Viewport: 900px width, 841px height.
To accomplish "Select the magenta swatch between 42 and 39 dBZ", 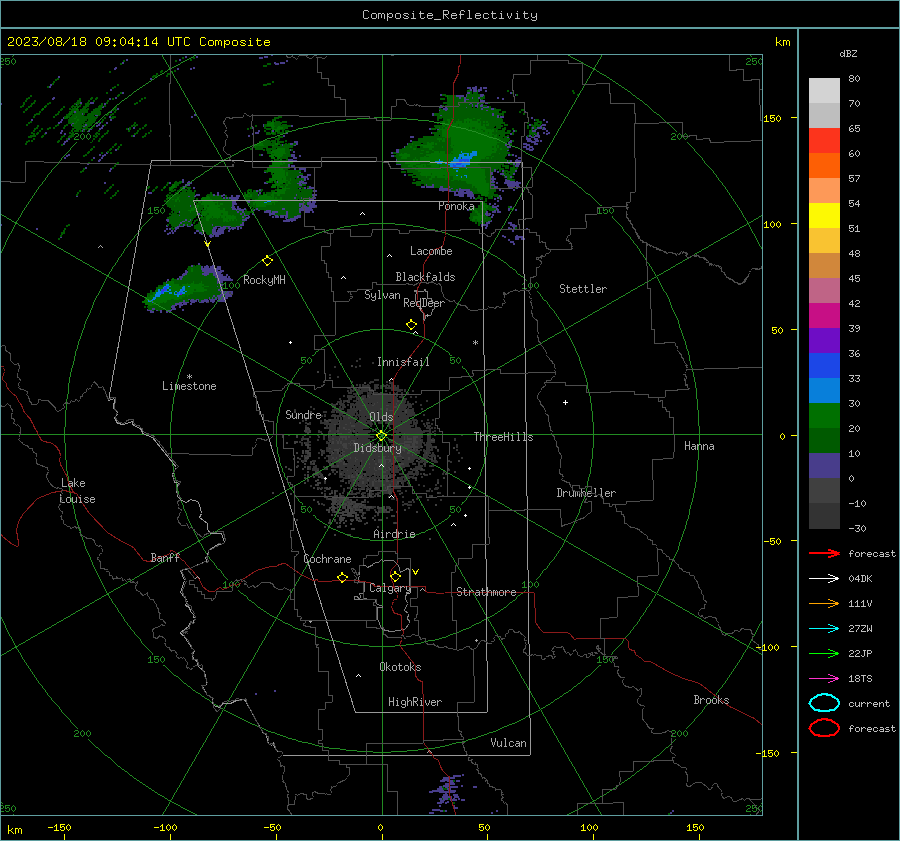I will point(824,316).
